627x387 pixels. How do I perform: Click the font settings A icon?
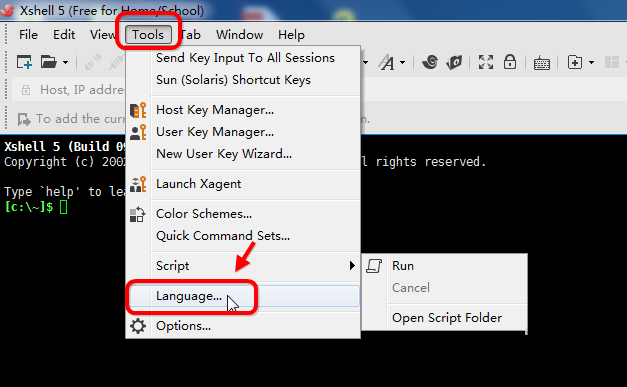click(x=387, y=62)
